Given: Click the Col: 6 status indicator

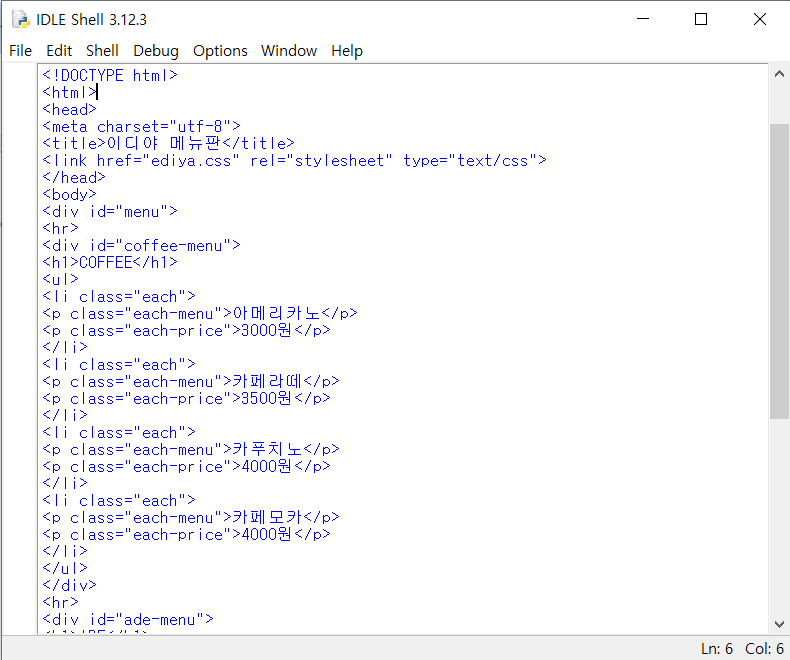Looking at the screenshot, I should 764,648.
